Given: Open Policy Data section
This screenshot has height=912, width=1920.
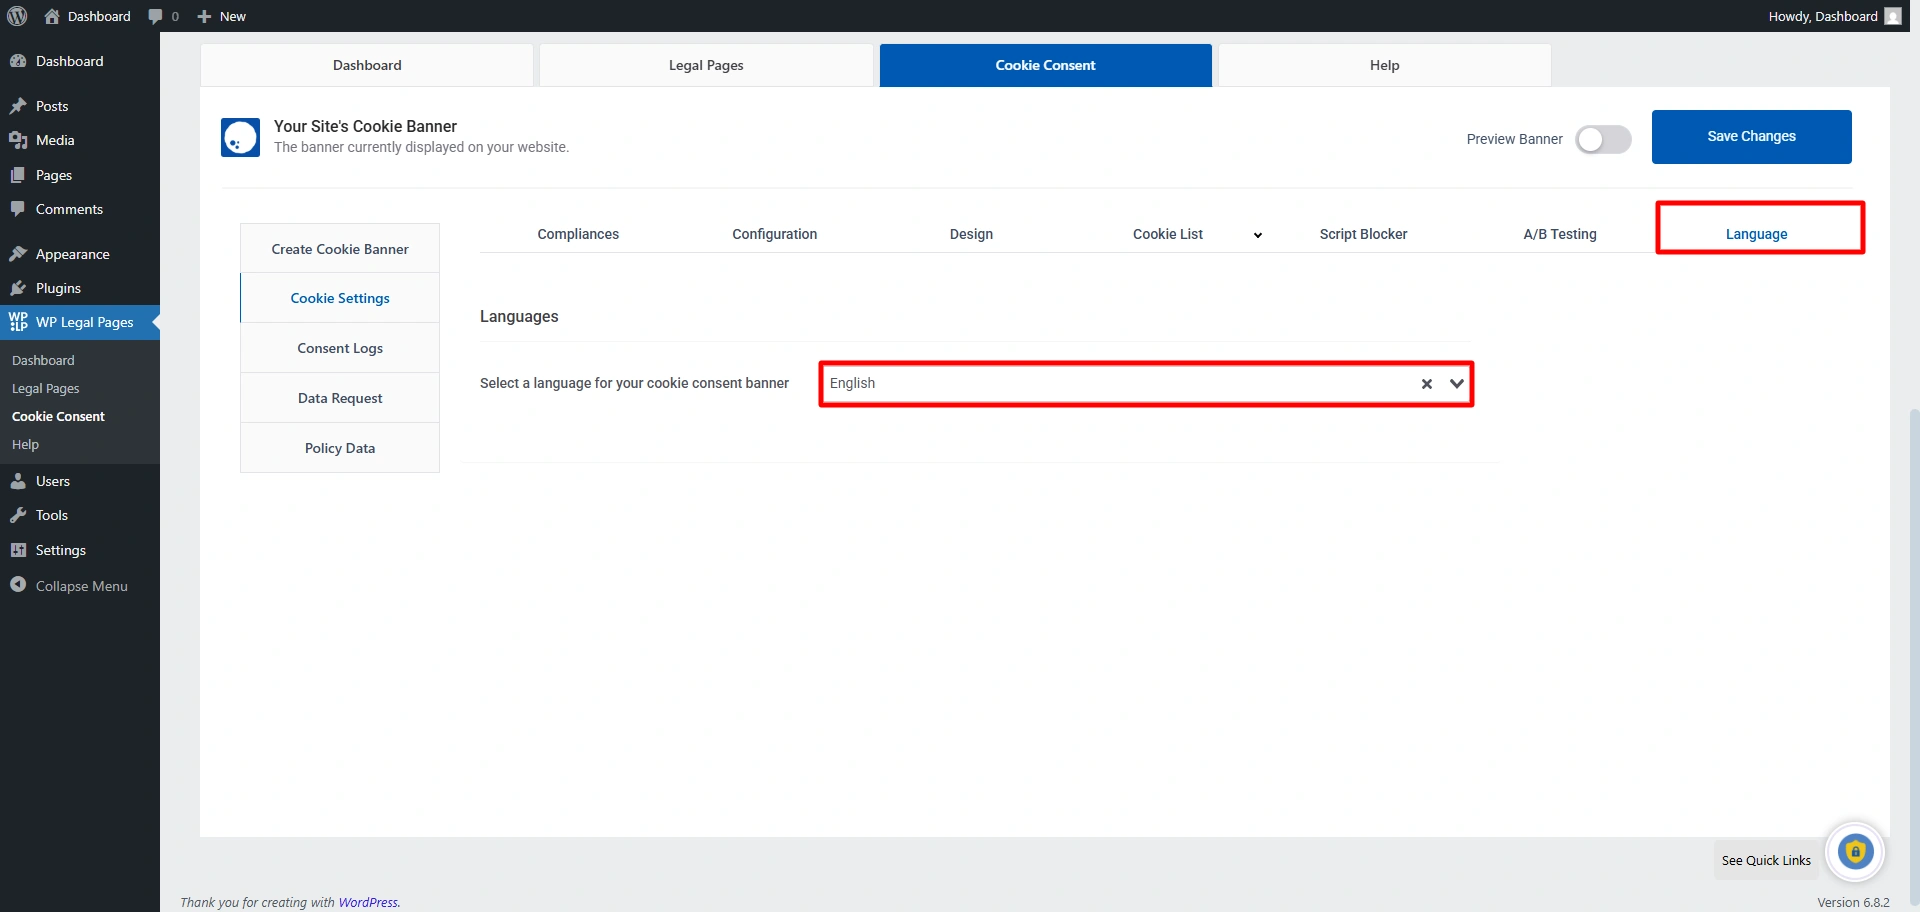Looking at the screenshot, I should pos(340,448).
